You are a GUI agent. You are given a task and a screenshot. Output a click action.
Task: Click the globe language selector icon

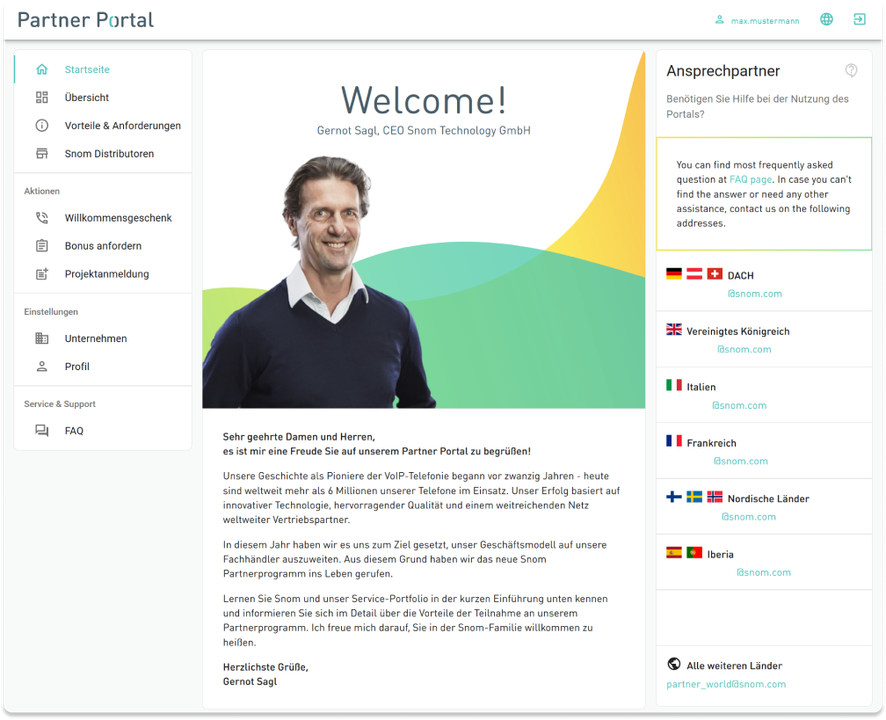pos(826,19)
